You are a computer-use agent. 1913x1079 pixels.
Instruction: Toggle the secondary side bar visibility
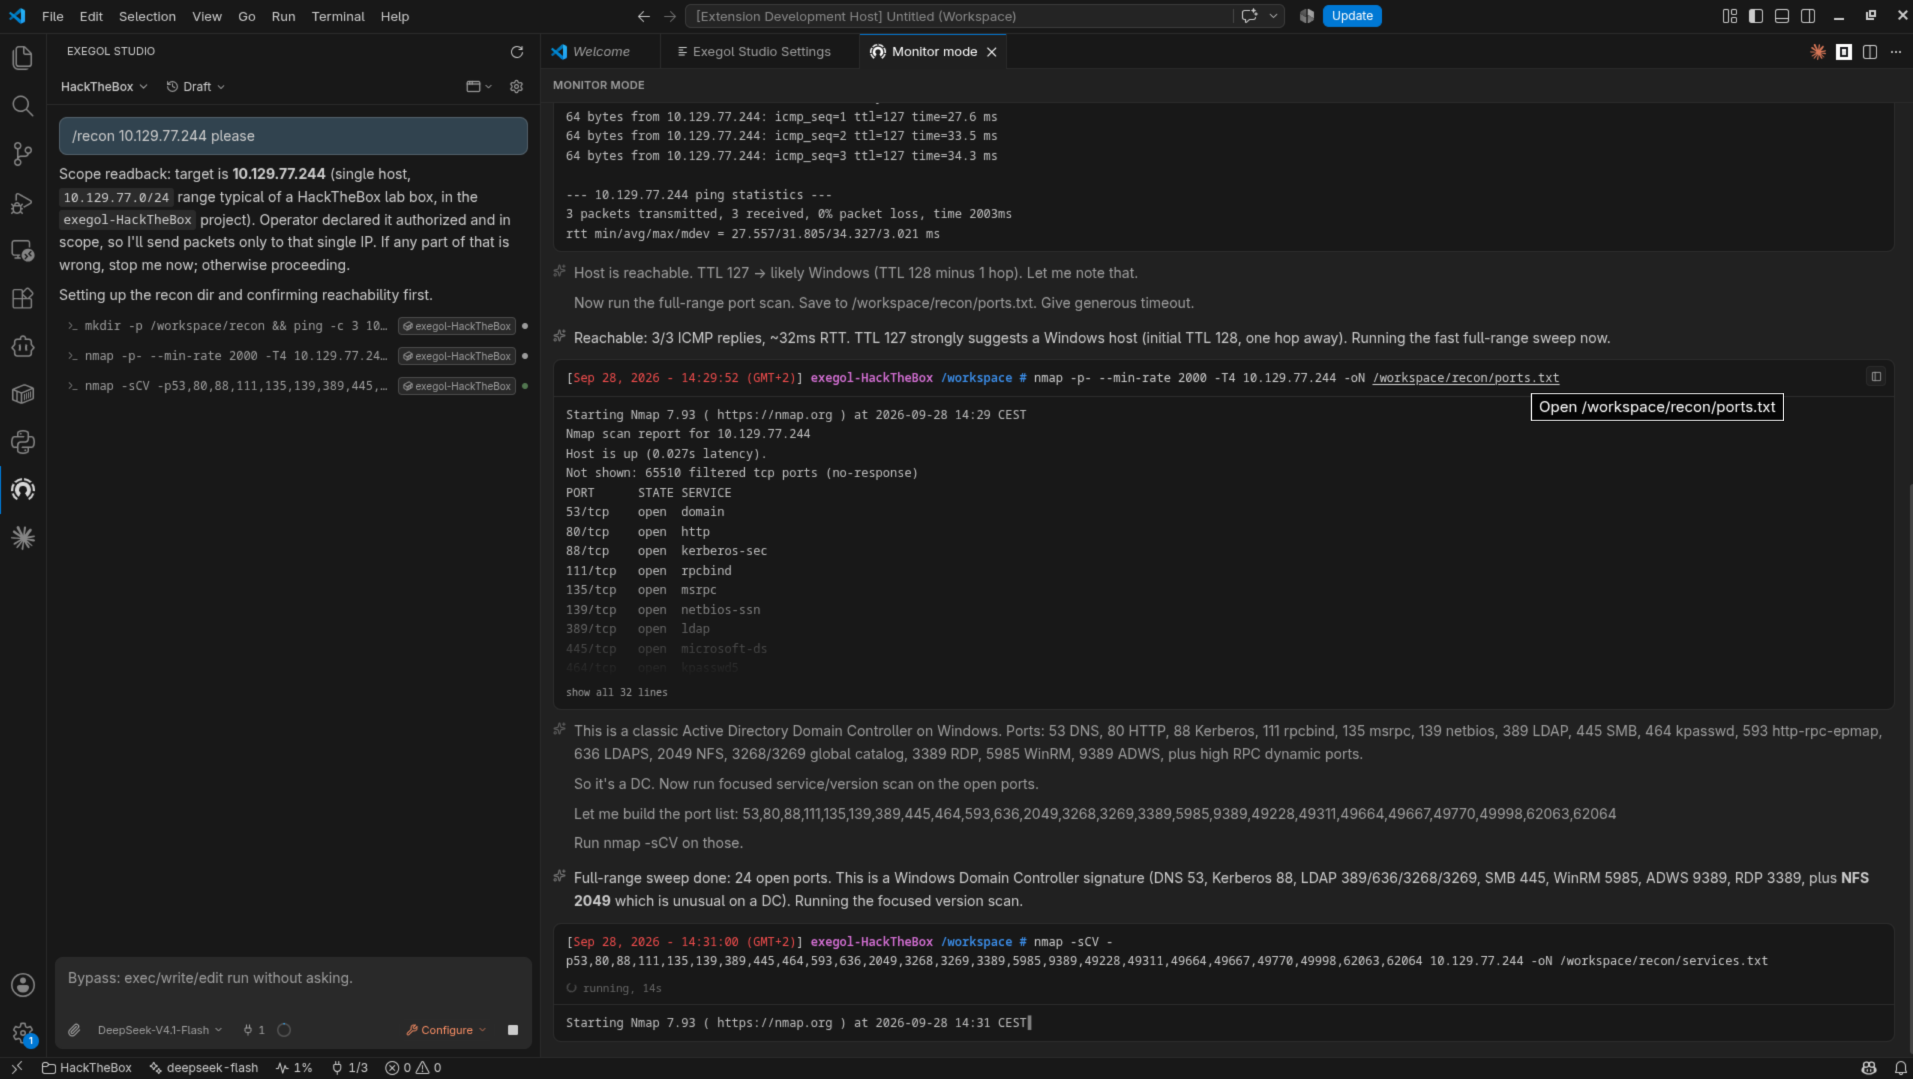pyautogui.click(x=1808, y=16)
